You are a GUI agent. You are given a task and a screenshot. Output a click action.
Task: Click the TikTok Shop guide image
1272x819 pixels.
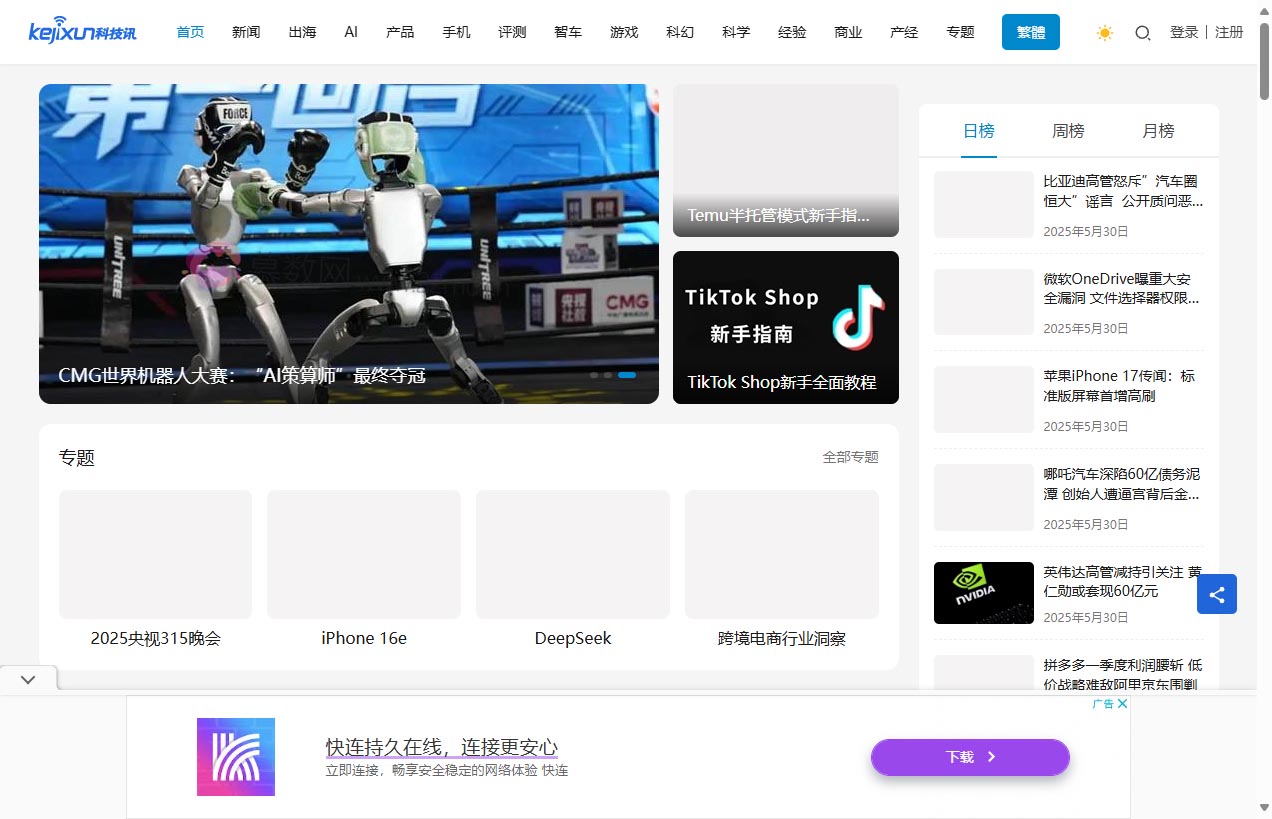pyautogui.click(x=785, y=327)
